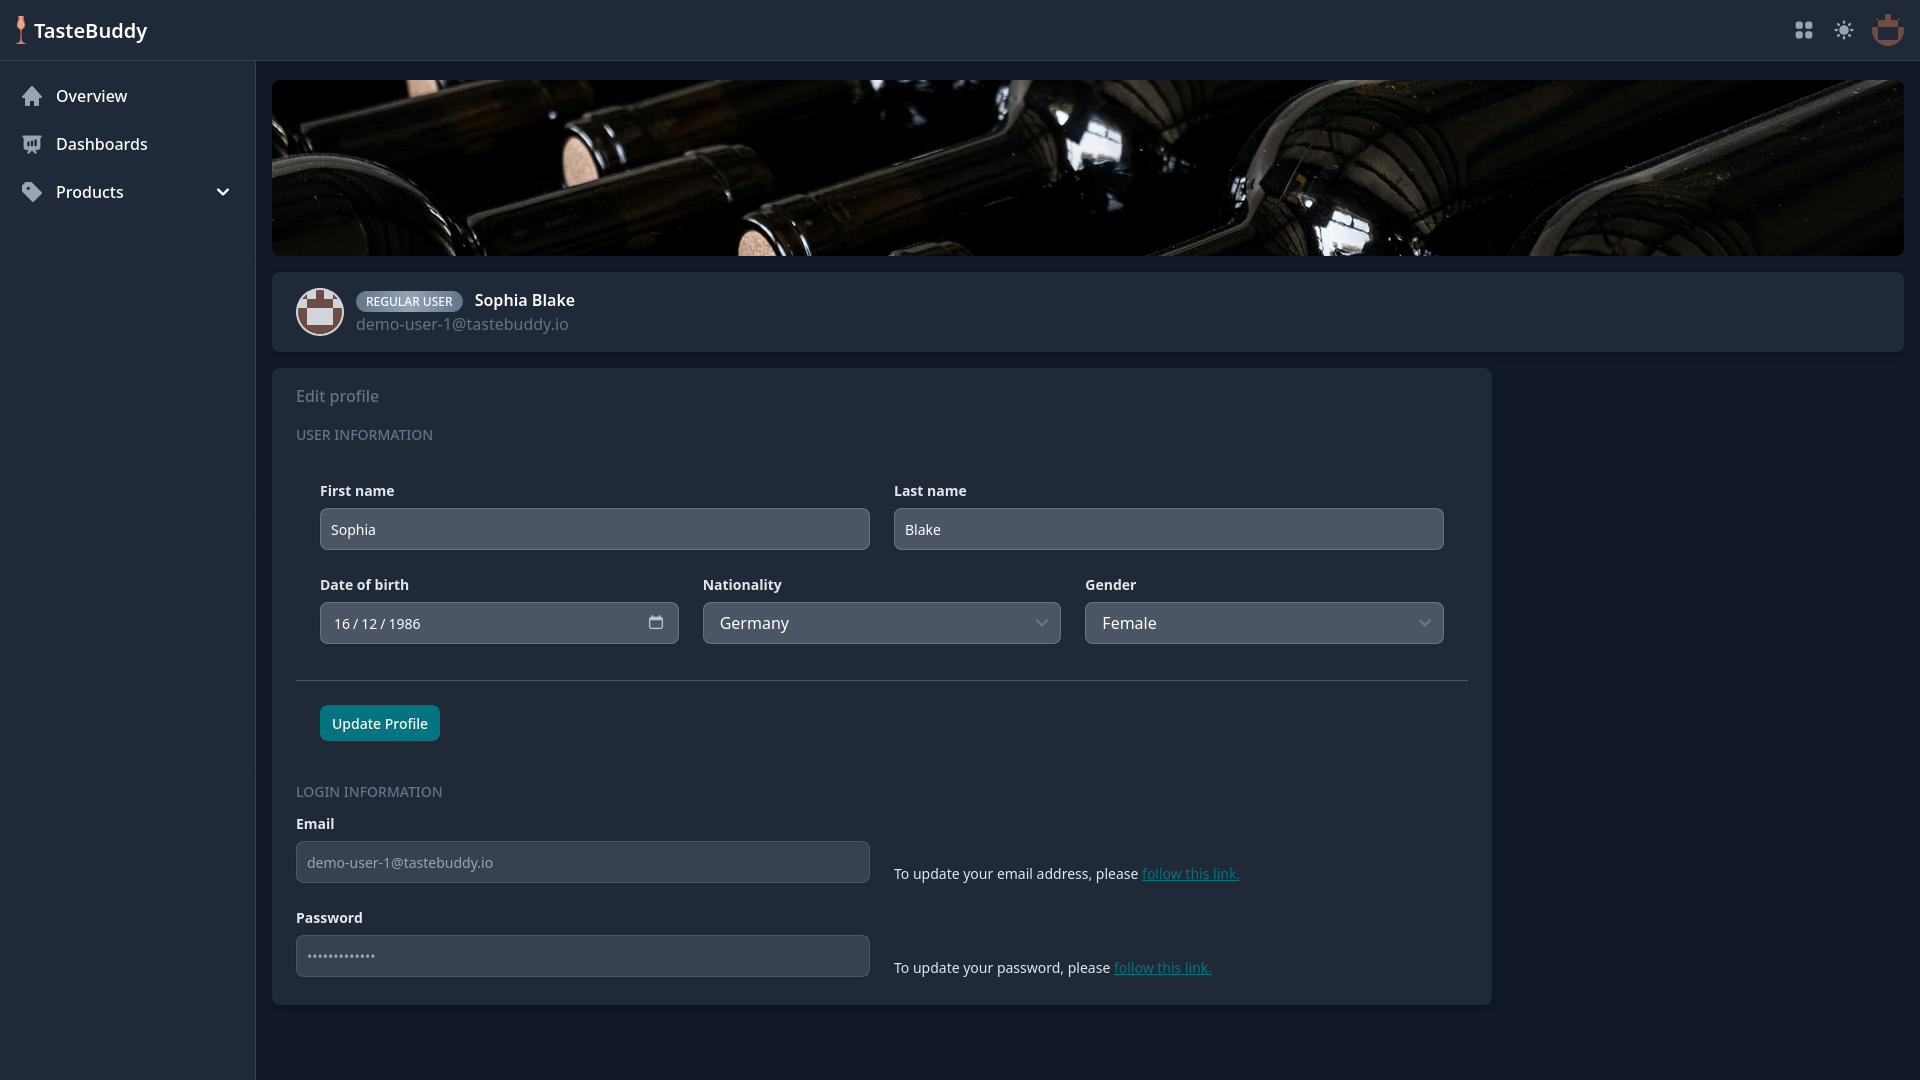Screen dimensions: 1920x1080
Task: Focus the Last name field
Action: [1169, 529]
